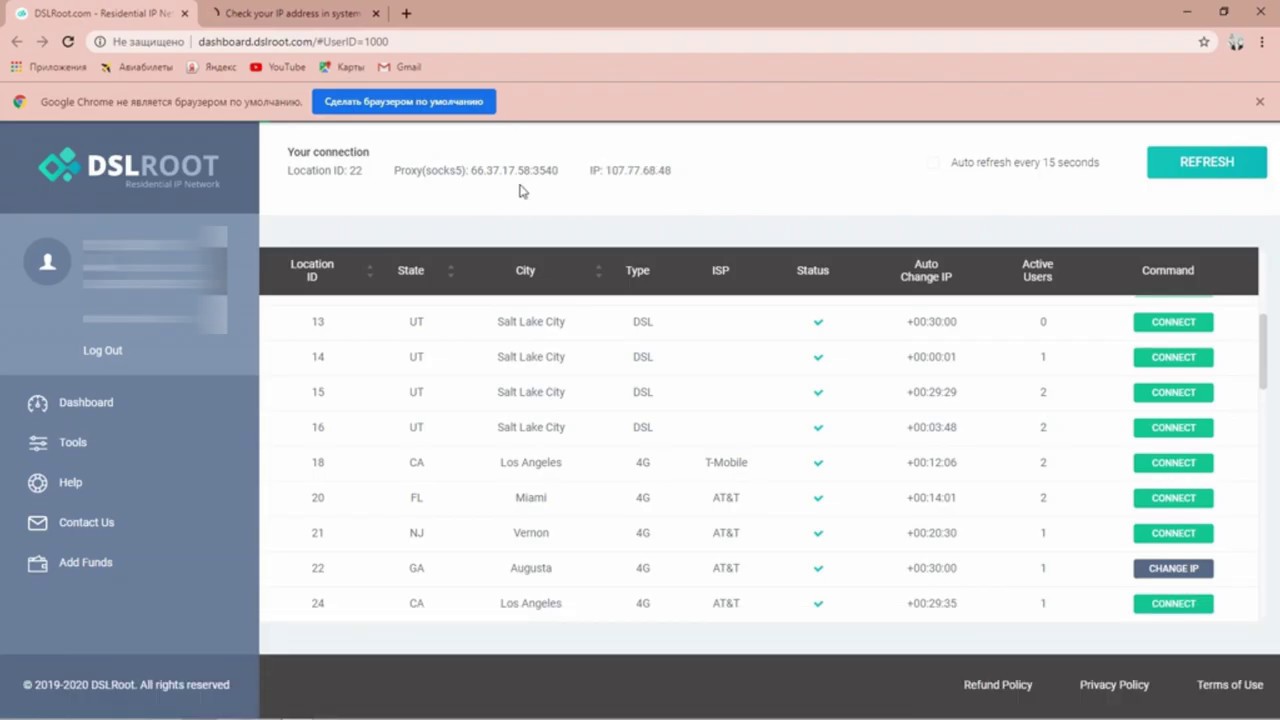Screen dimensions: 1280x720
Task: Click the Help lifebuoy icon
Action: point(38,483)
